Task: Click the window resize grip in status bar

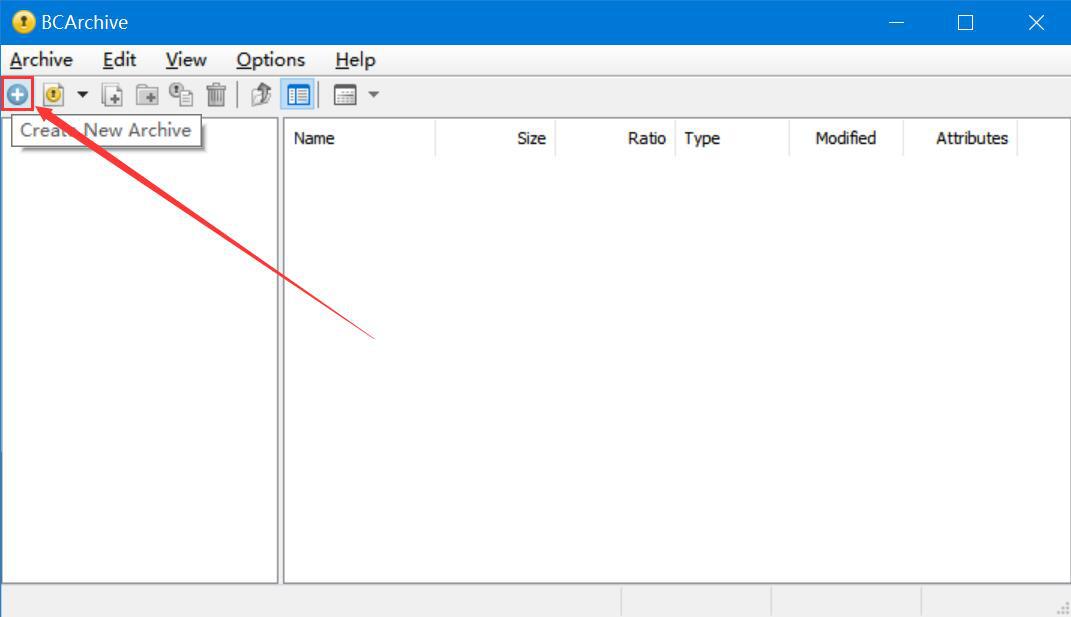Action: (1063, 608)
